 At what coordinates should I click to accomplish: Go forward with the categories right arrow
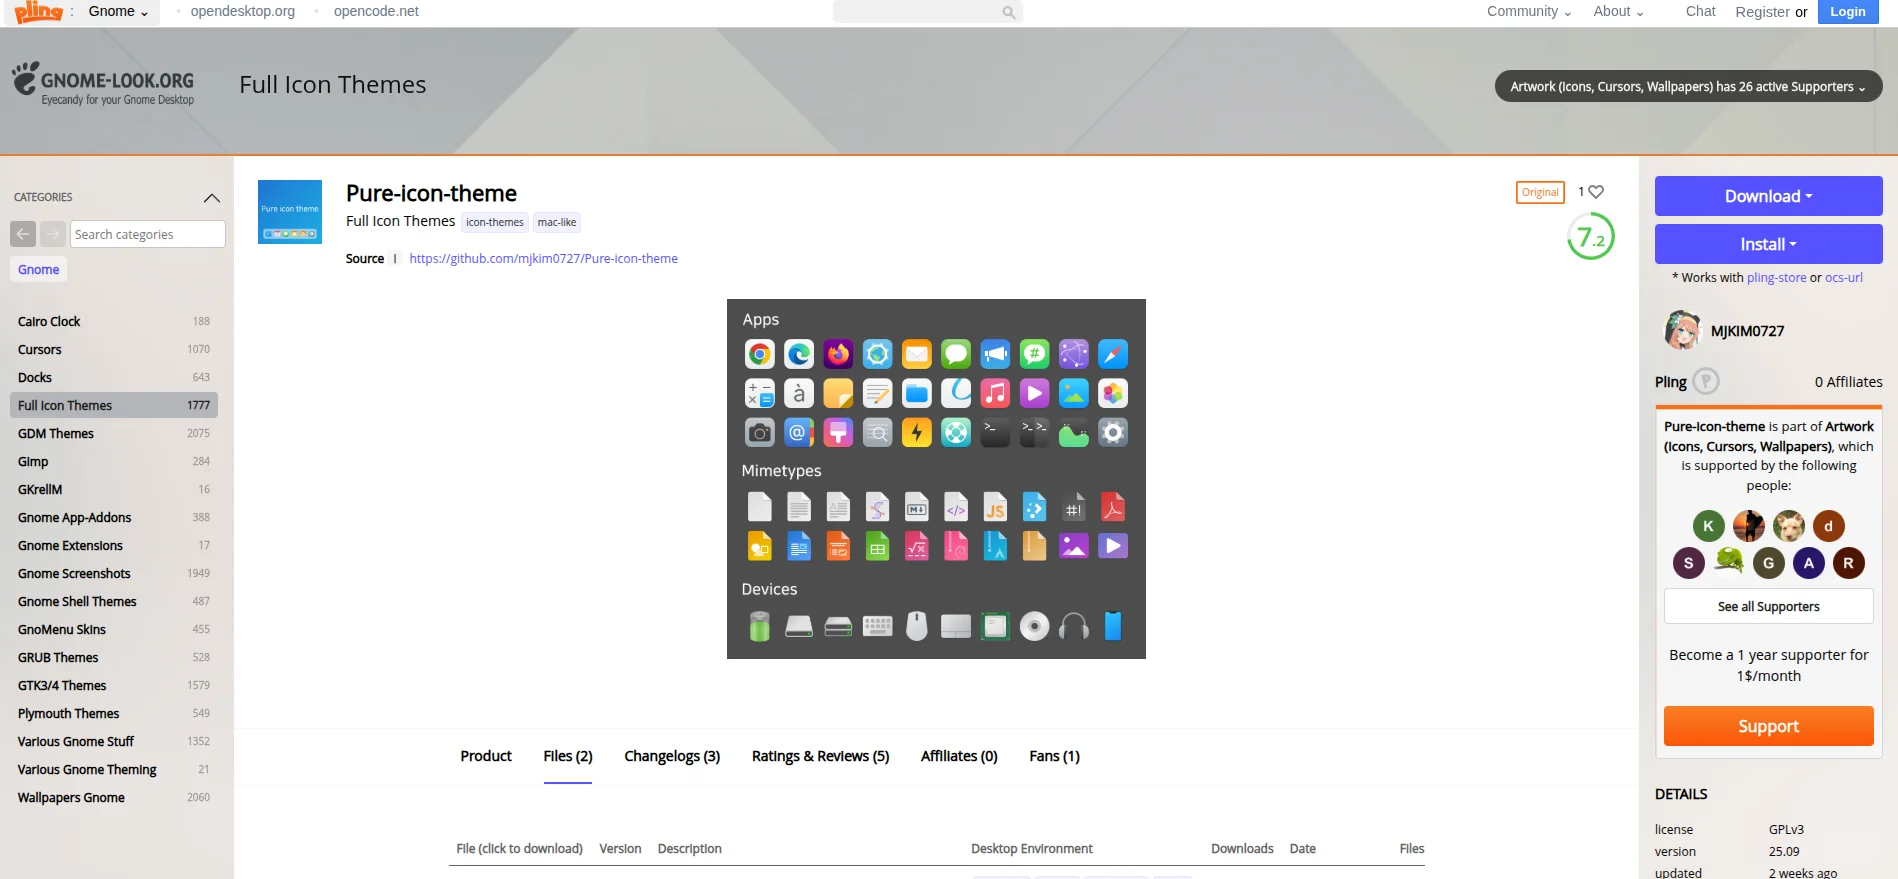52,234
